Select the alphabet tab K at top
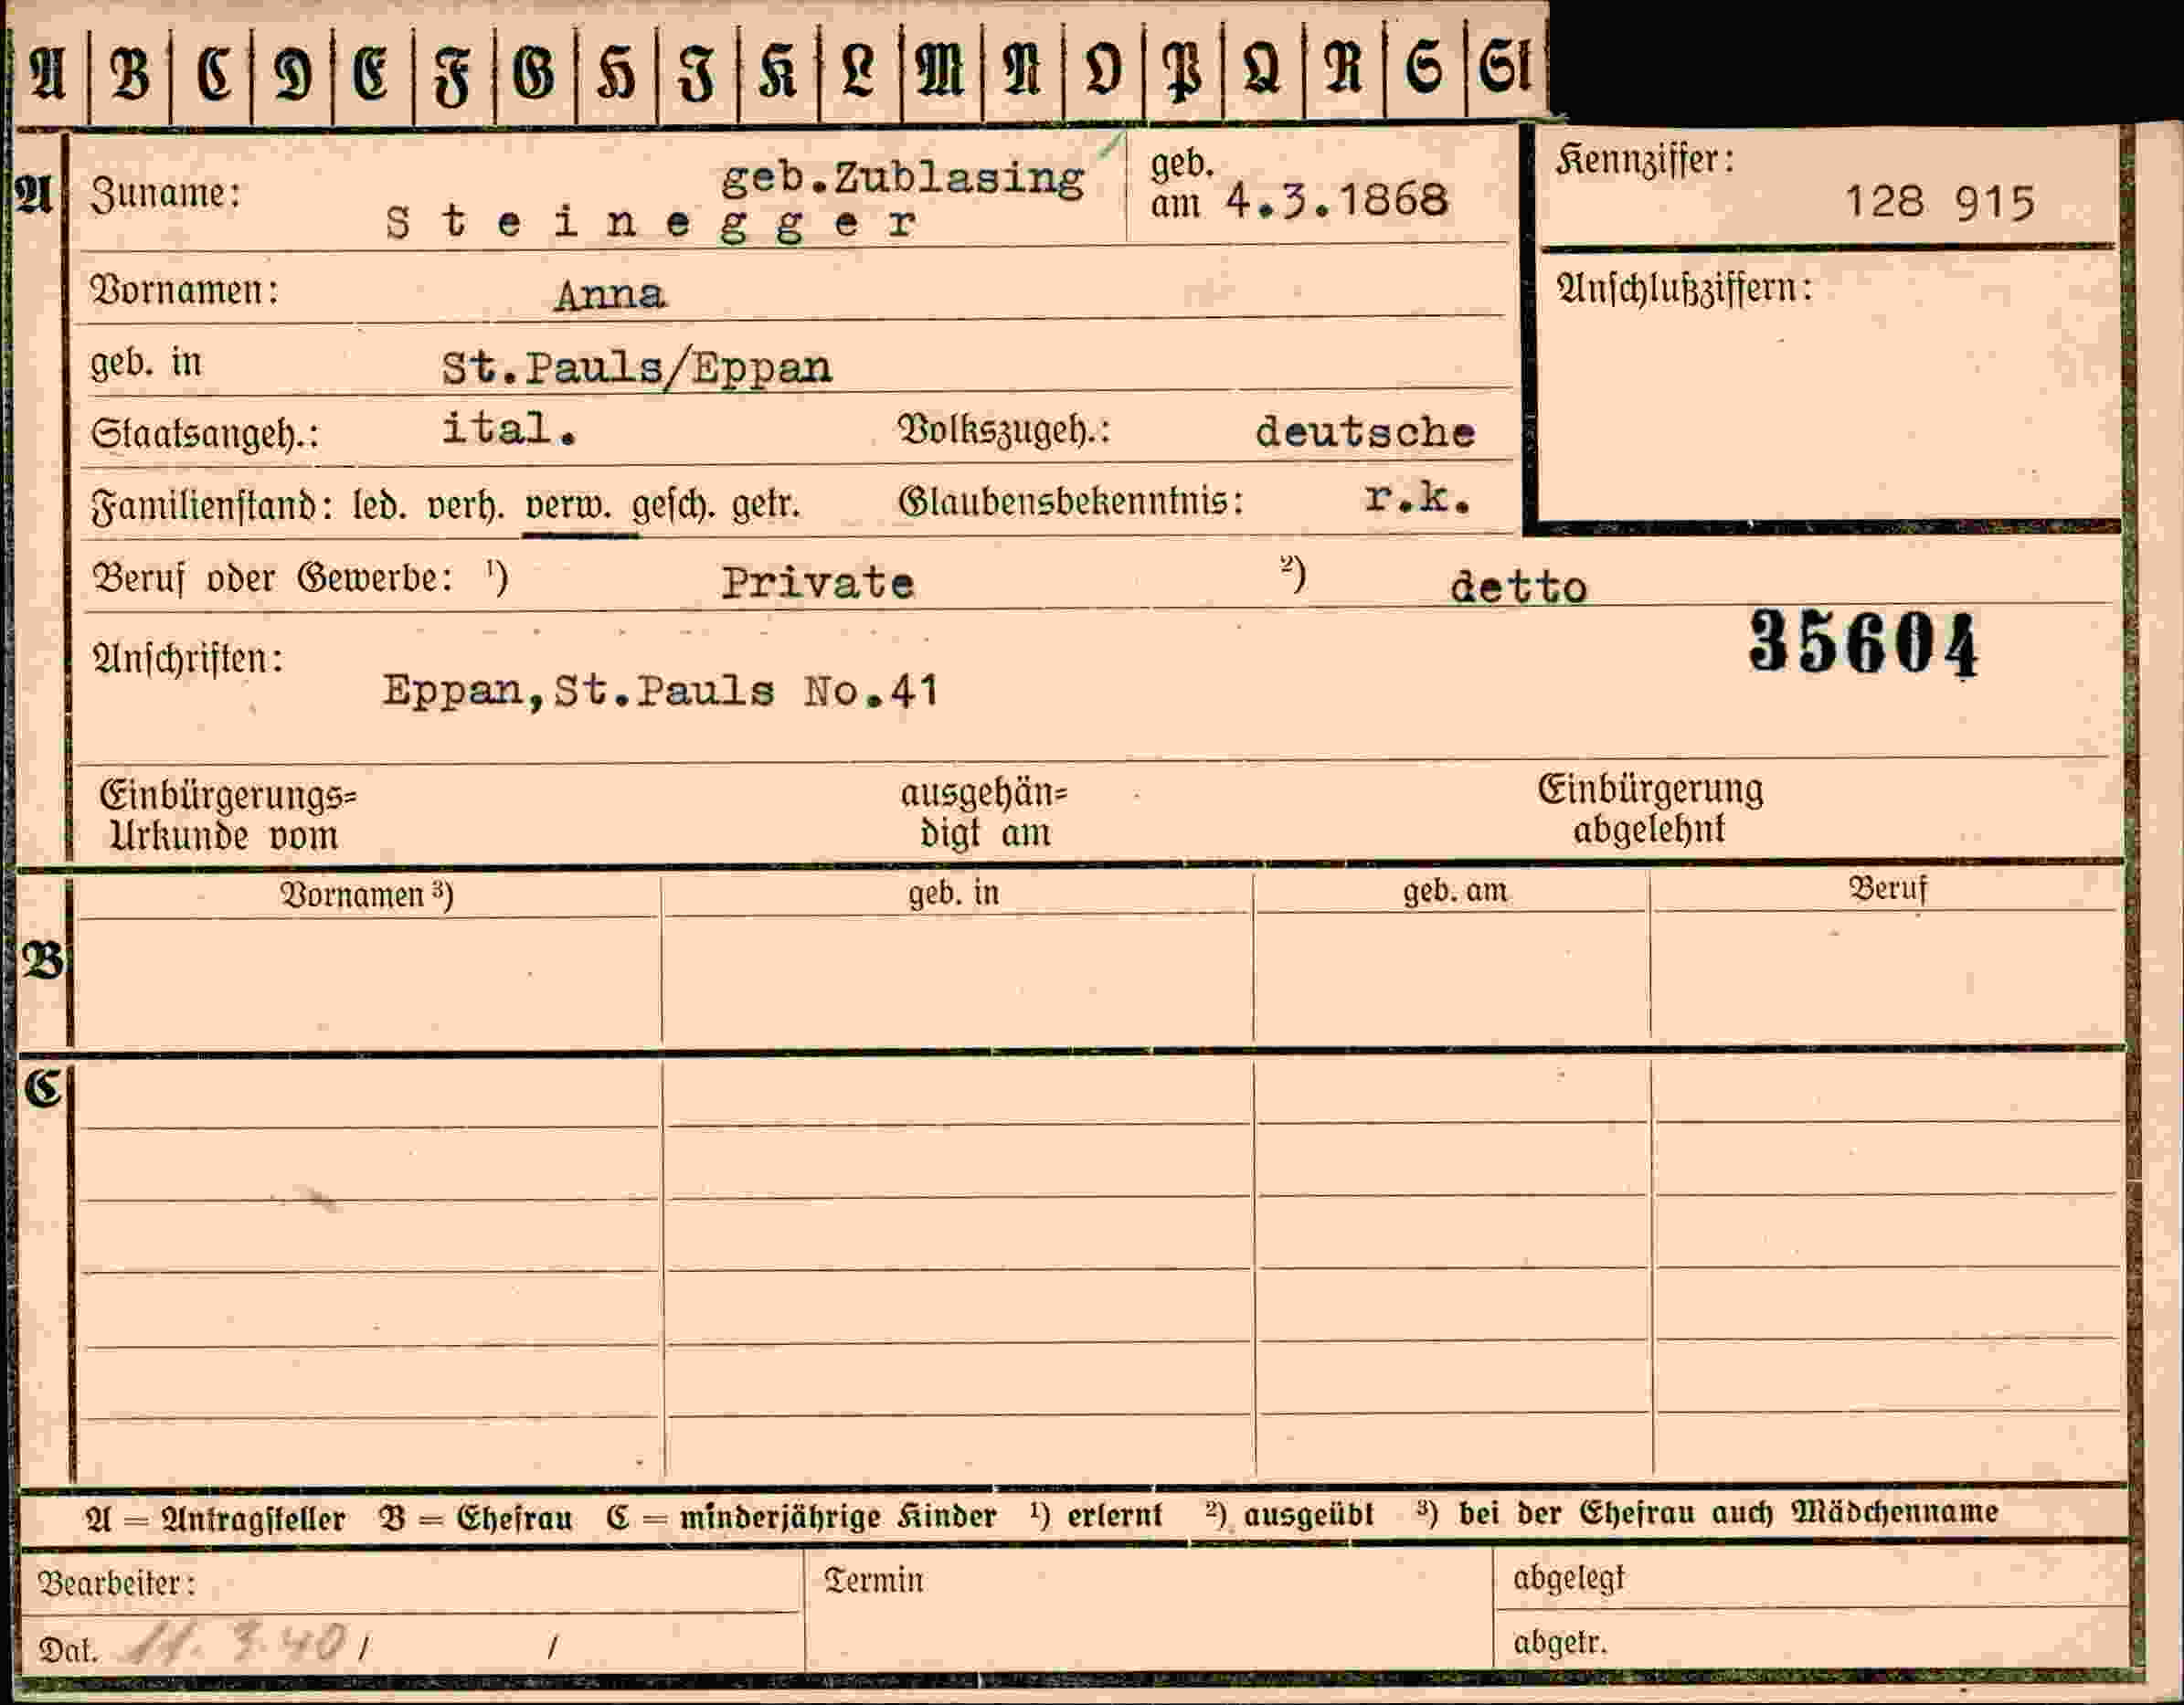The image size is (2184, 1705). [x=778, y=73]
